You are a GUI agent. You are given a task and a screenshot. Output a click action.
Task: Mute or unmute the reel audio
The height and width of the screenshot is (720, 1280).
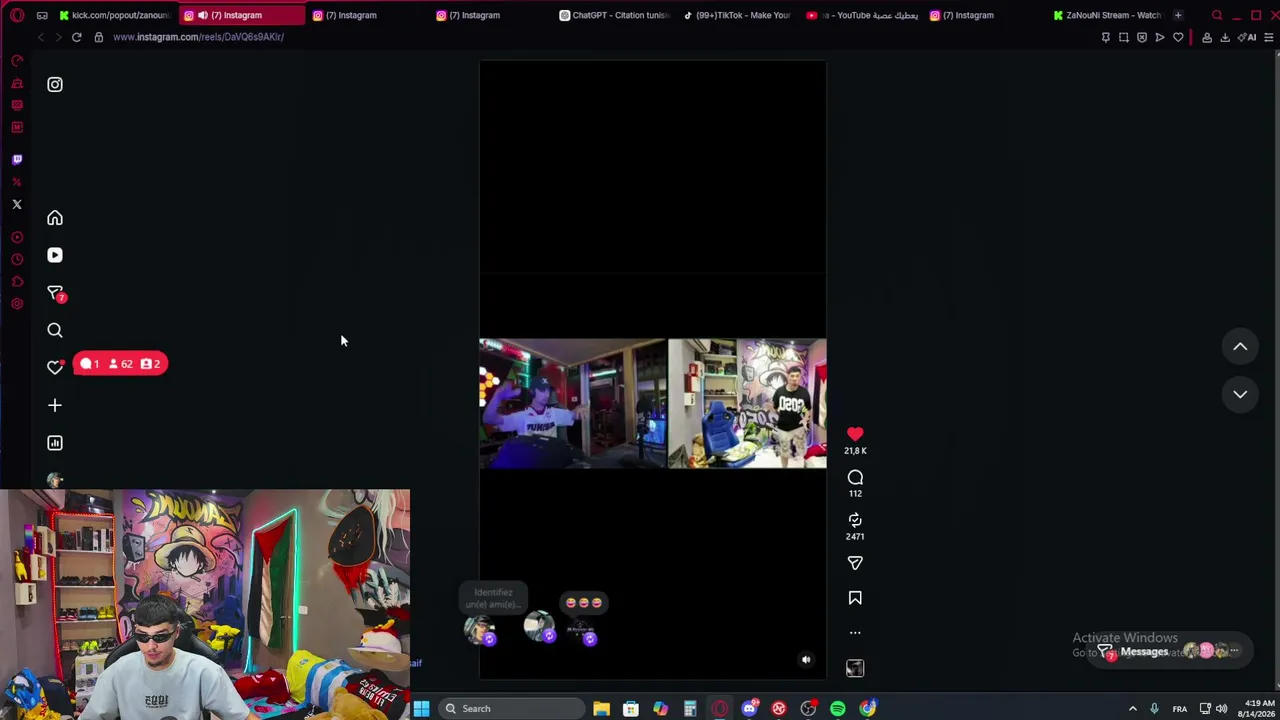coord(806,660)
